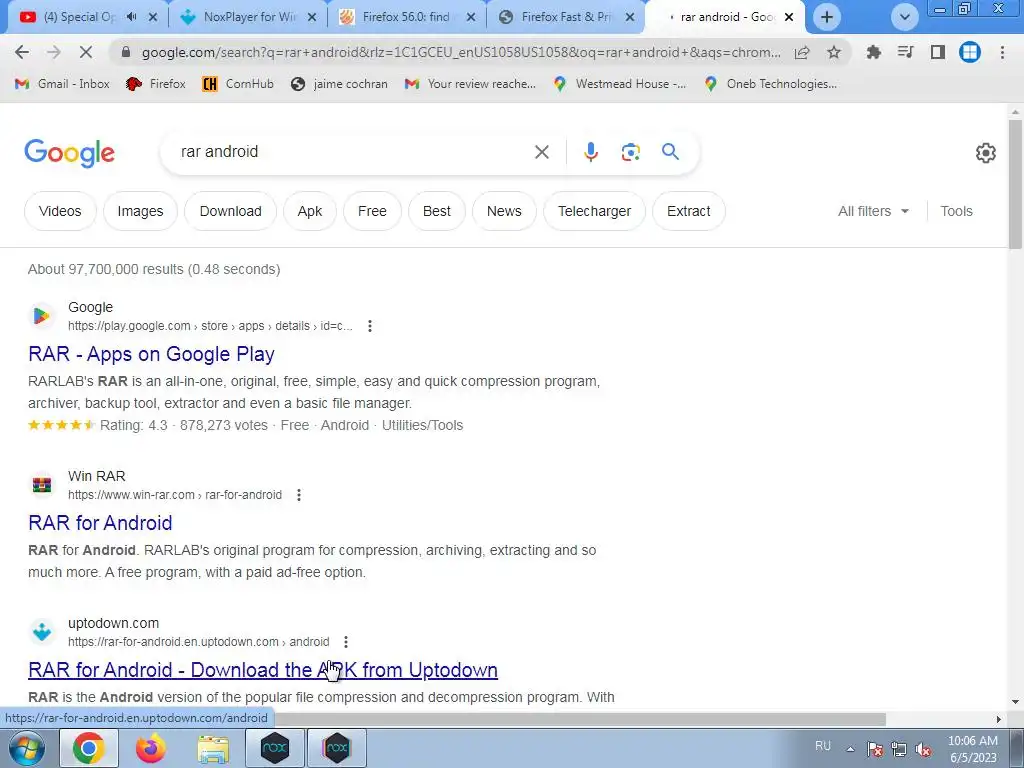Click the Google logo
Viewport: 1024px width, 768px height.
pos(70,153)
